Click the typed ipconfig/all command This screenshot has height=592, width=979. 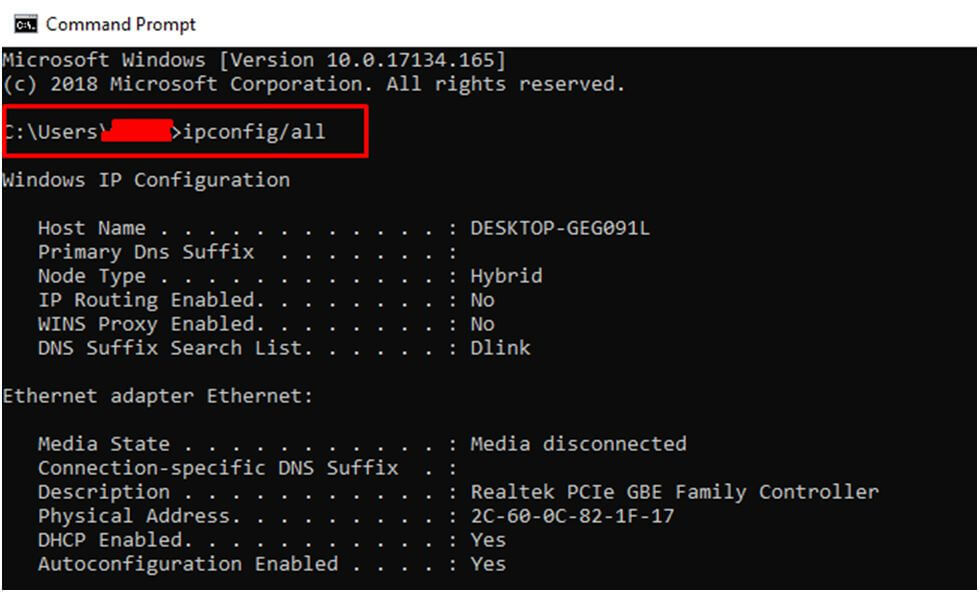255,132
